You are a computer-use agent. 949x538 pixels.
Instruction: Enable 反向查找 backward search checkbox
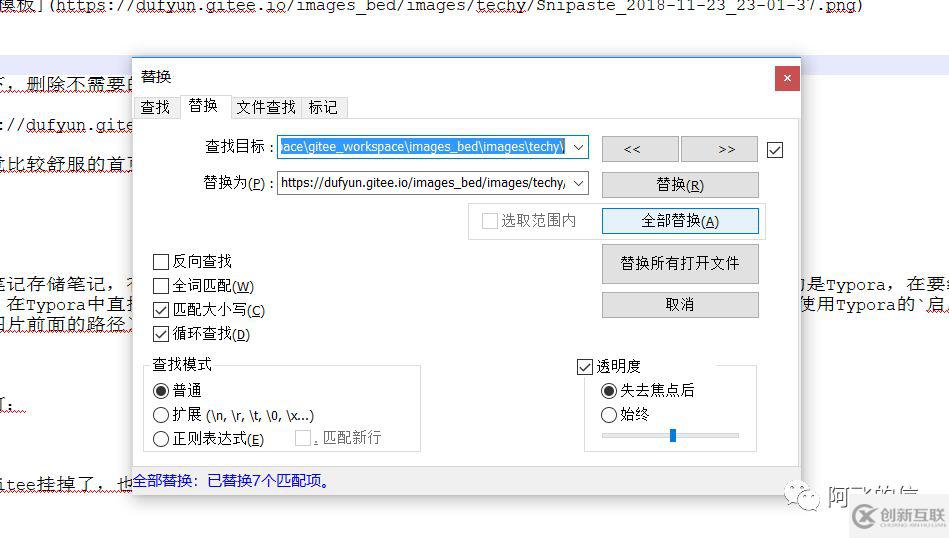pyautogui.click(x=161, y=262)
